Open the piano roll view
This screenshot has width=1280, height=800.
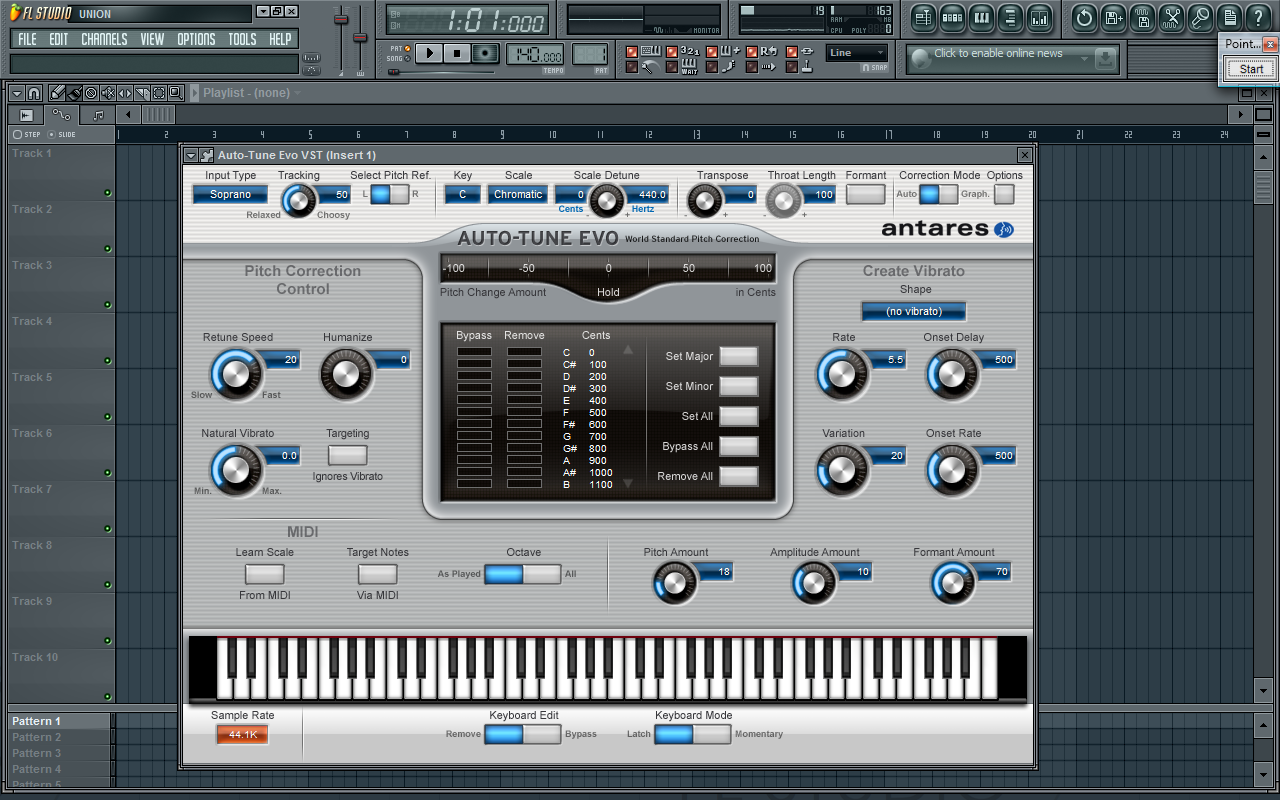(x=981, y=17)
